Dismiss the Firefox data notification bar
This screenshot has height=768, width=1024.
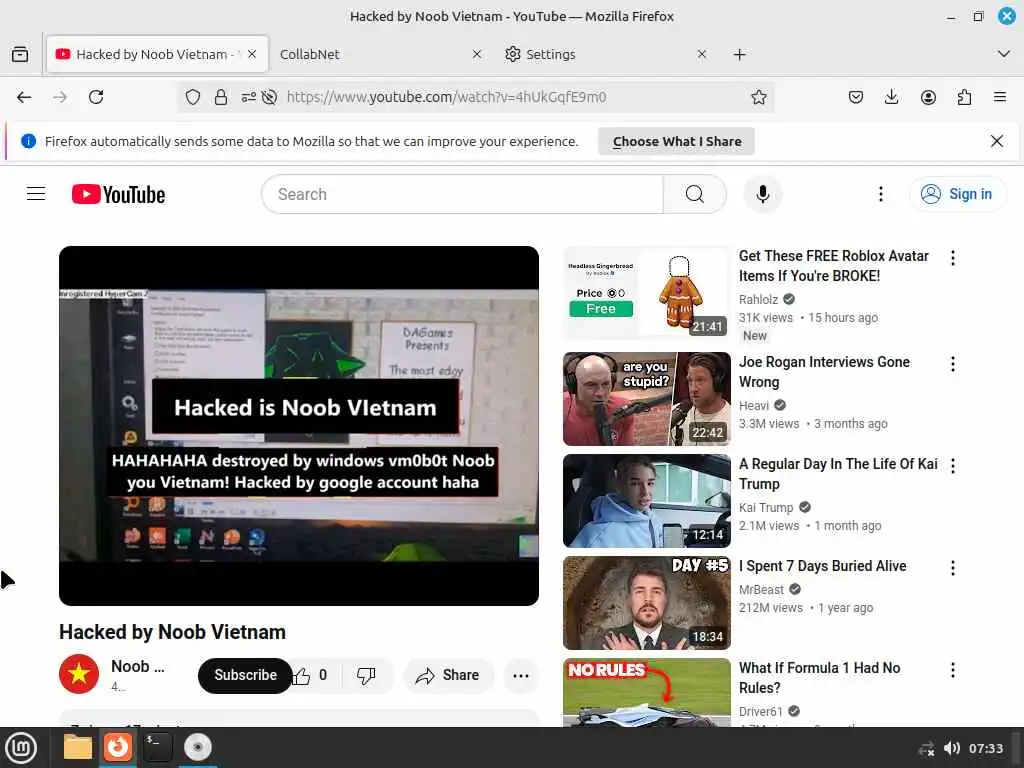[x=997, y=141]
